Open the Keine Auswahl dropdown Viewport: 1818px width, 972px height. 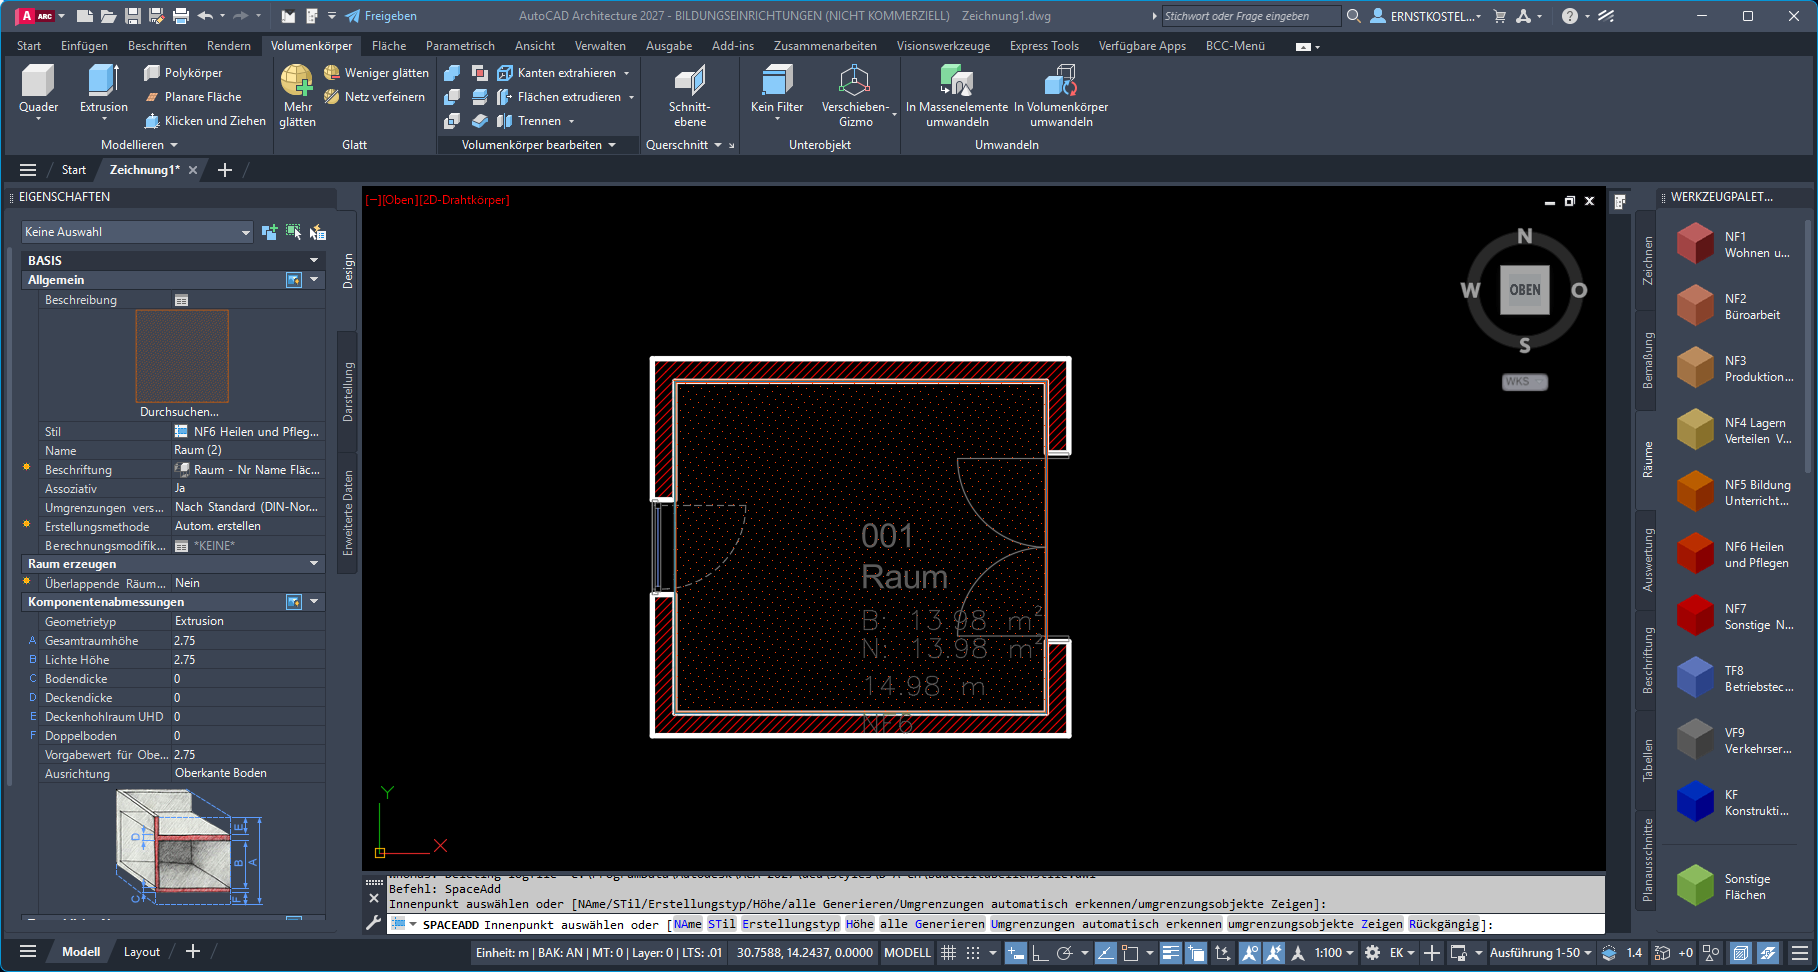(137, 232)
